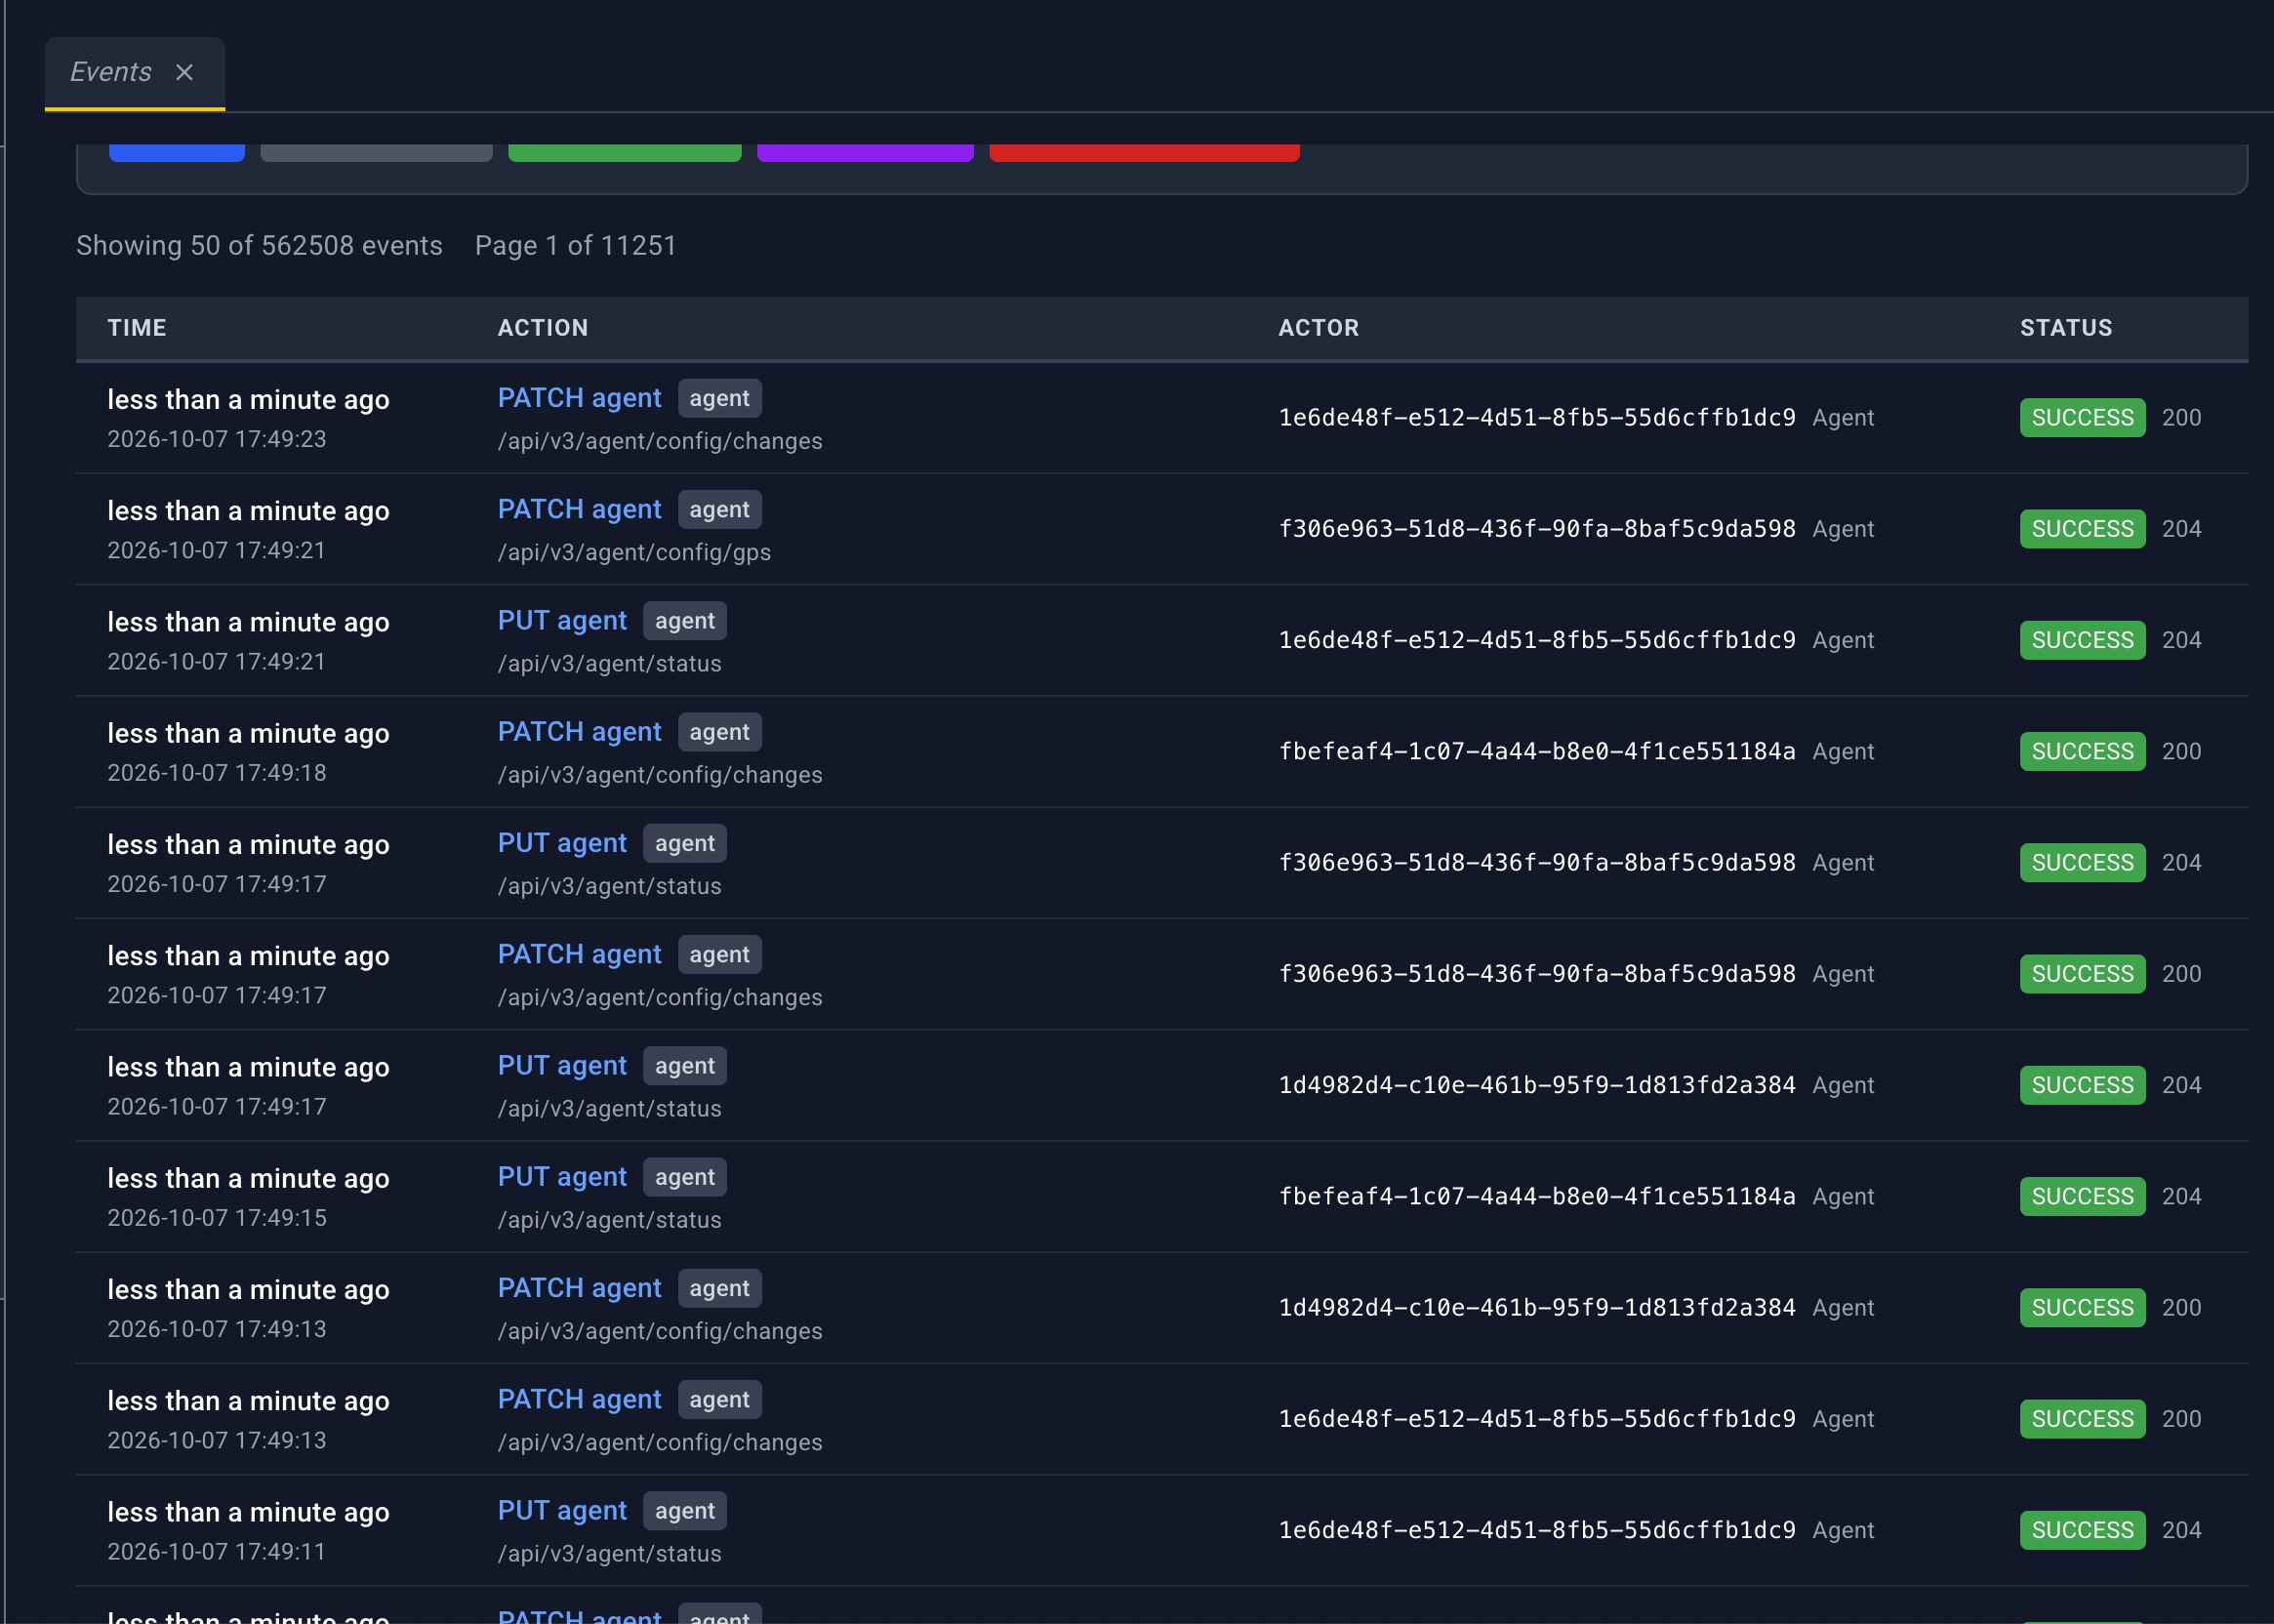Select timestamp 2026-10-07 17:49:23

[217, 439]
